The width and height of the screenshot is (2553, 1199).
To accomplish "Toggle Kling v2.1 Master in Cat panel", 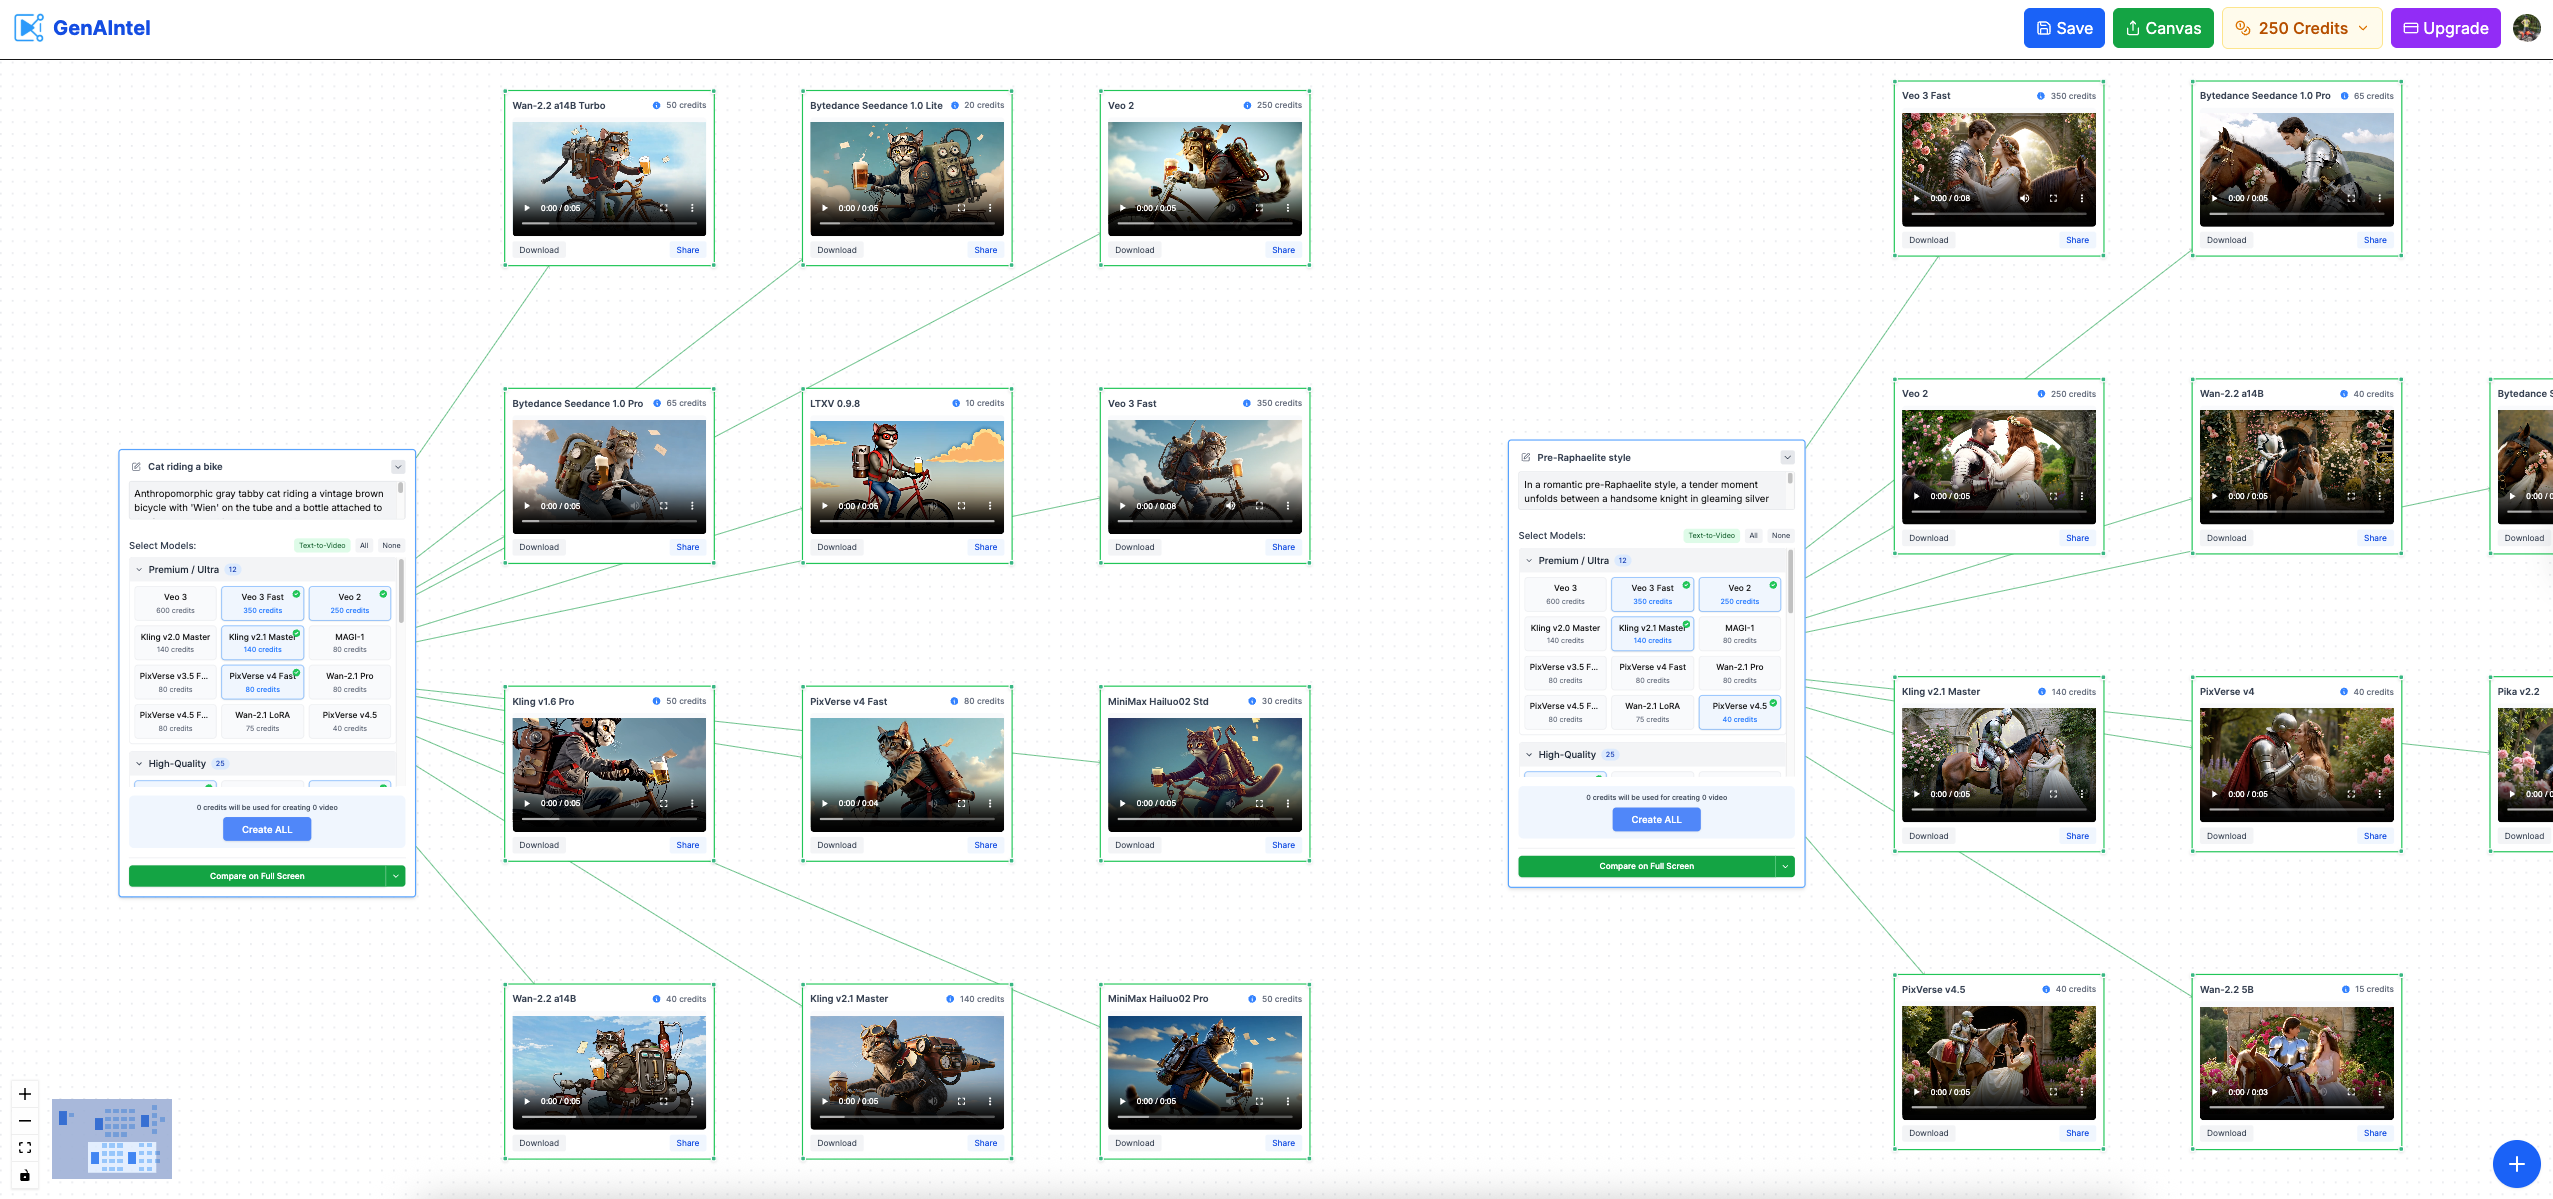I will [x=262, y=642].
